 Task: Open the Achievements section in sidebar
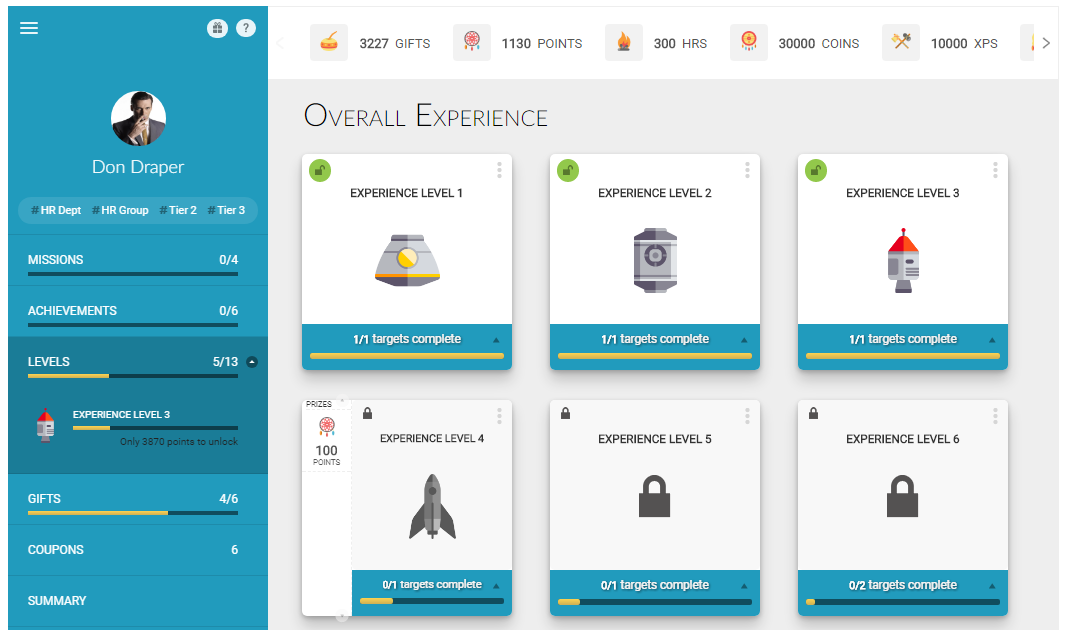(x=133, y=311)
